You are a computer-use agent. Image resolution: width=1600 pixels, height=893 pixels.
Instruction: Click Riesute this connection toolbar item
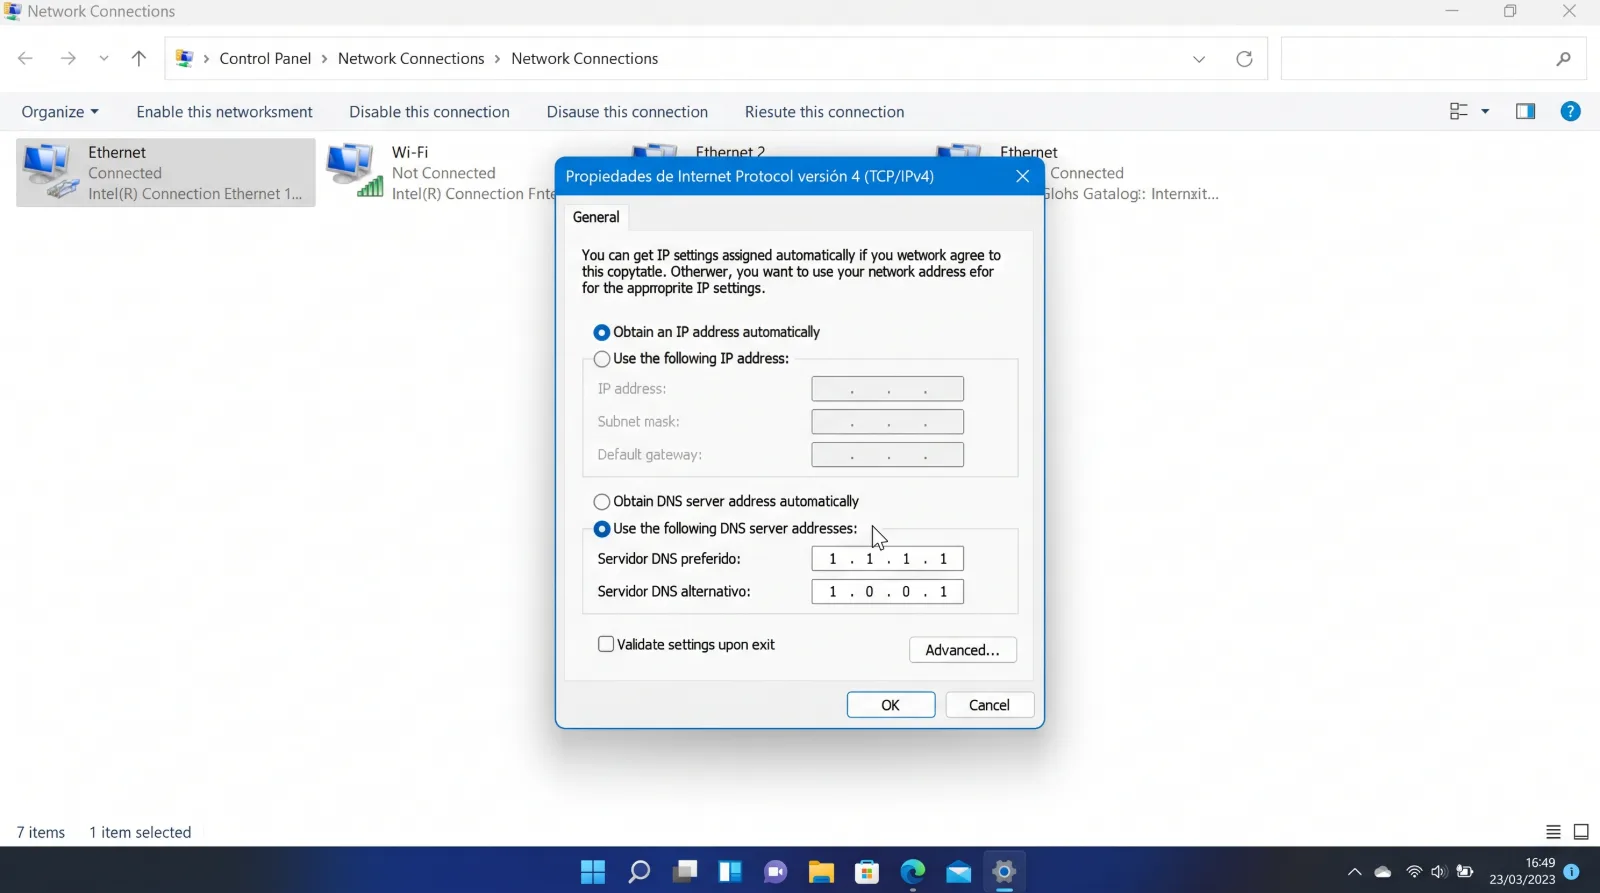coord(824,112)
